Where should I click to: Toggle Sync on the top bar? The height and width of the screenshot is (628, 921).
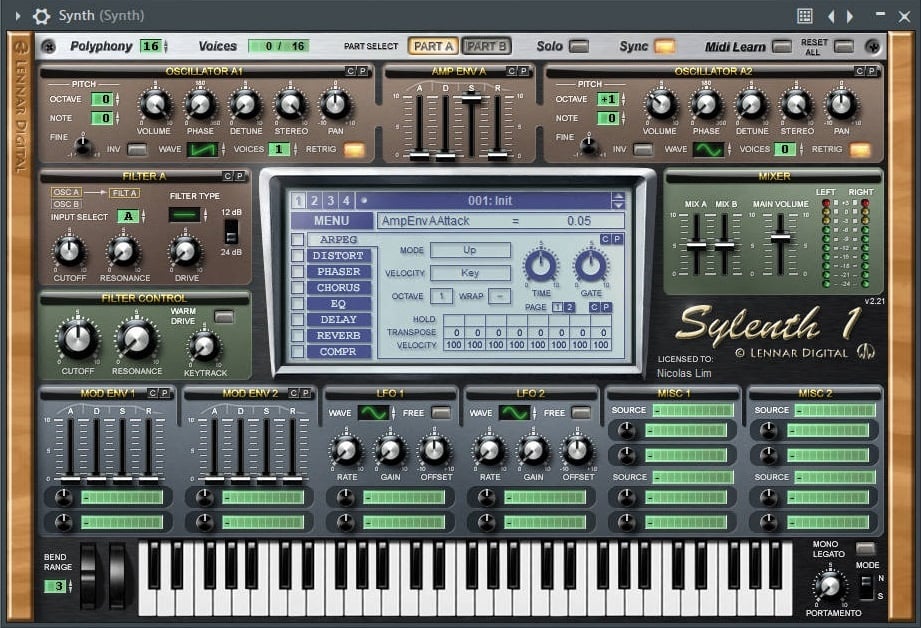pos(664,46)
